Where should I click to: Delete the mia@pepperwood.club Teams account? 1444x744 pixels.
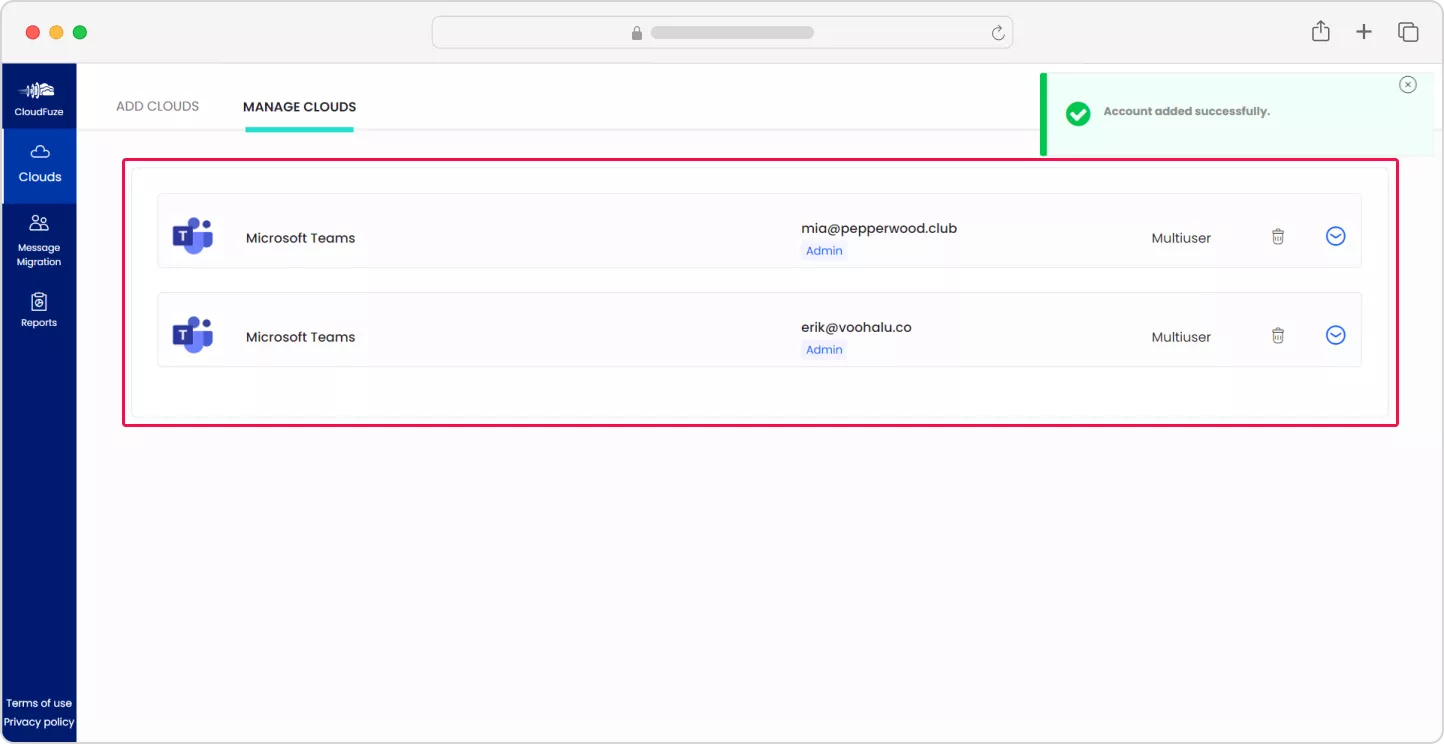(1278, 237)
